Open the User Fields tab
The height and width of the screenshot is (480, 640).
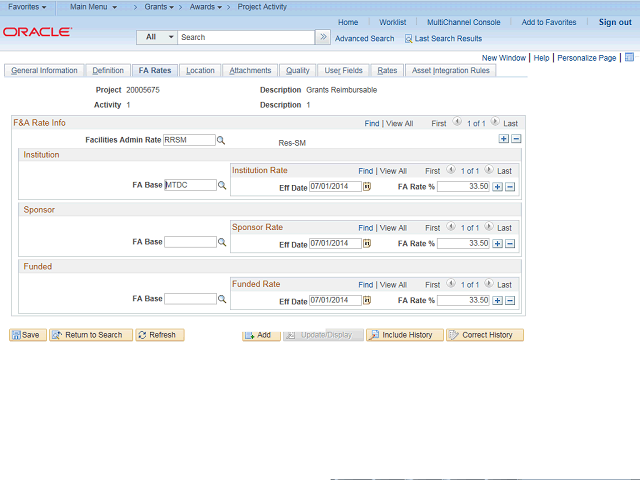[x=343, y=70]
